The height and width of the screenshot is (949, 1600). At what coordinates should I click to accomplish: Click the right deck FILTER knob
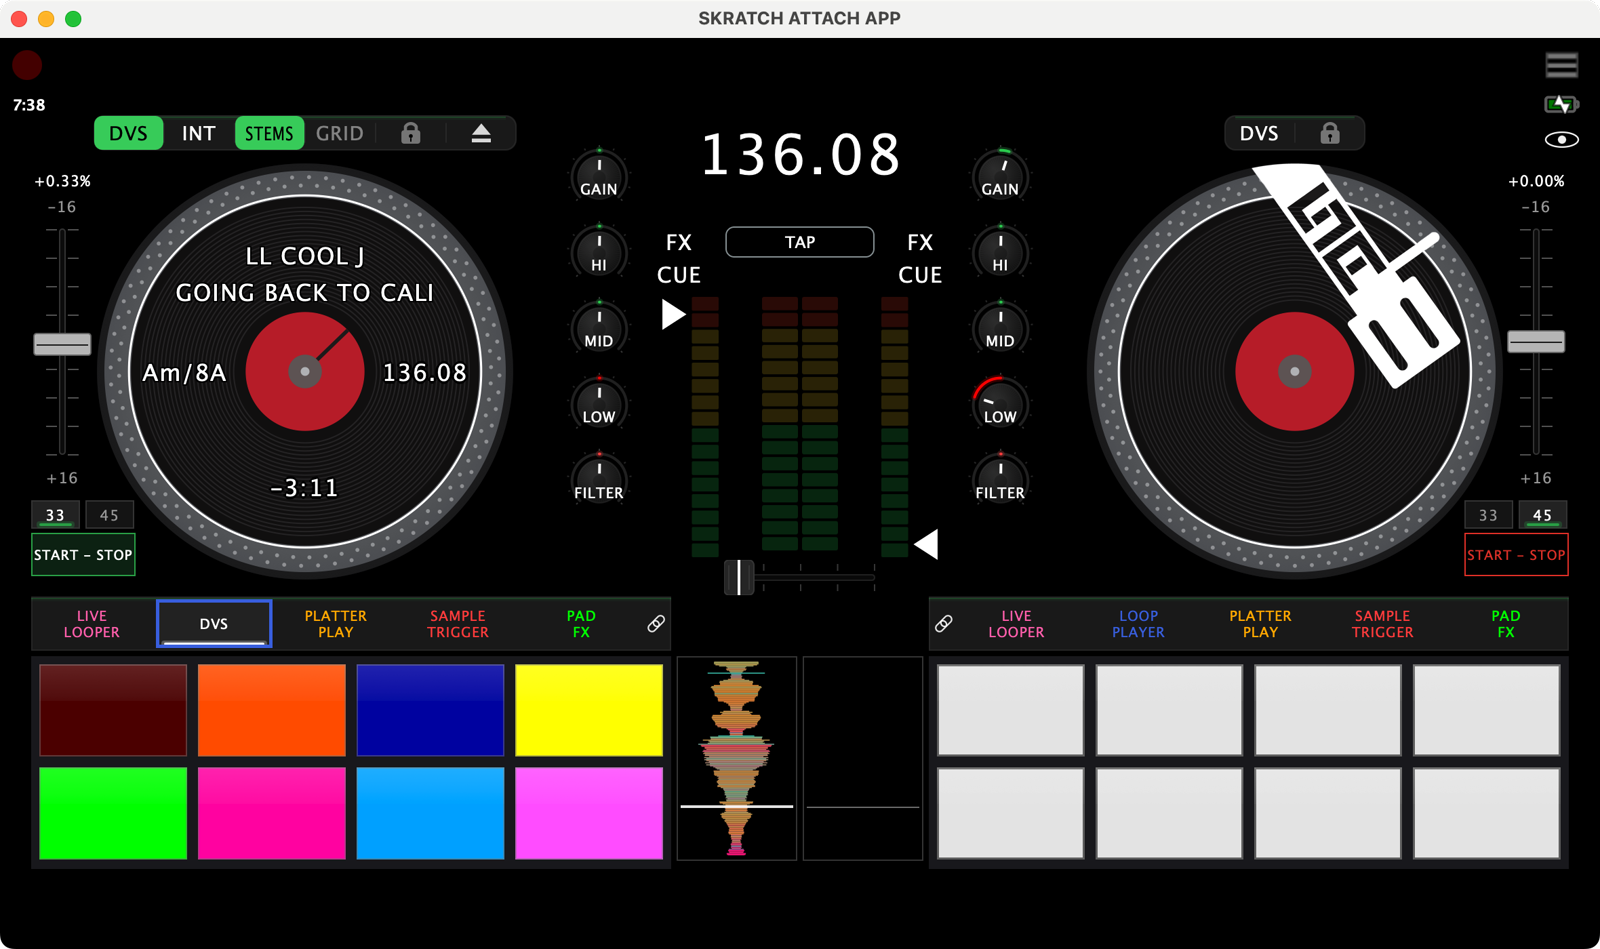coord(1000,479)
